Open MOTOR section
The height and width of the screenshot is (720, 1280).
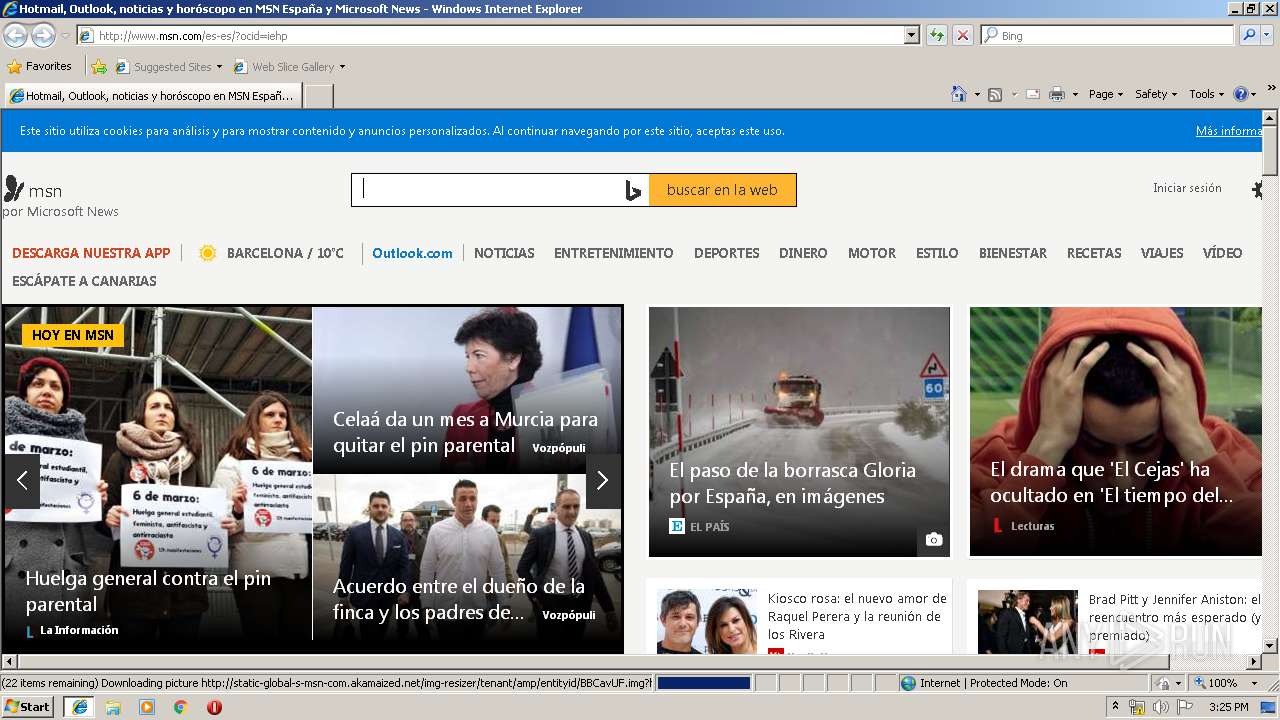(872, 253)
